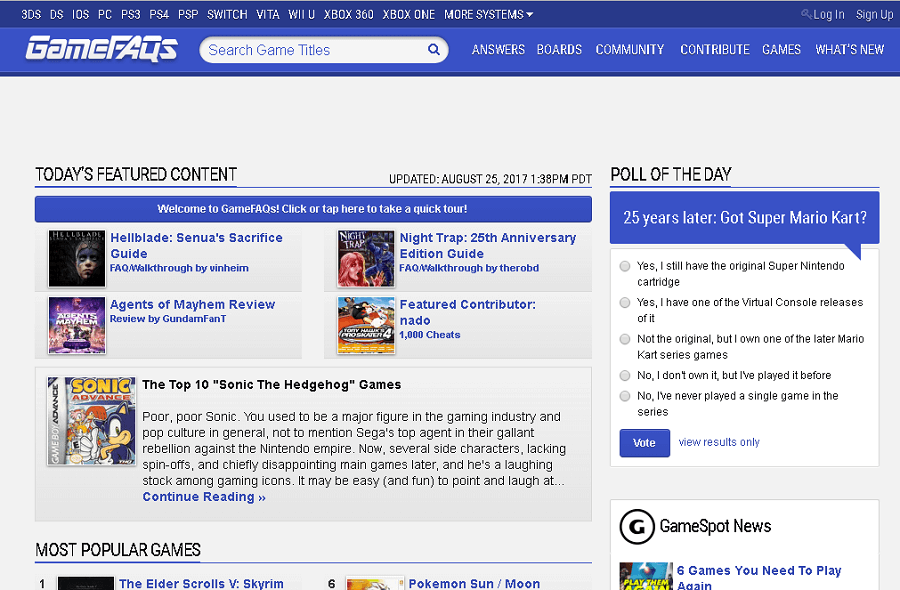Open Night Trap: 25th Anniversary Edition Guide

click(488, 246)
